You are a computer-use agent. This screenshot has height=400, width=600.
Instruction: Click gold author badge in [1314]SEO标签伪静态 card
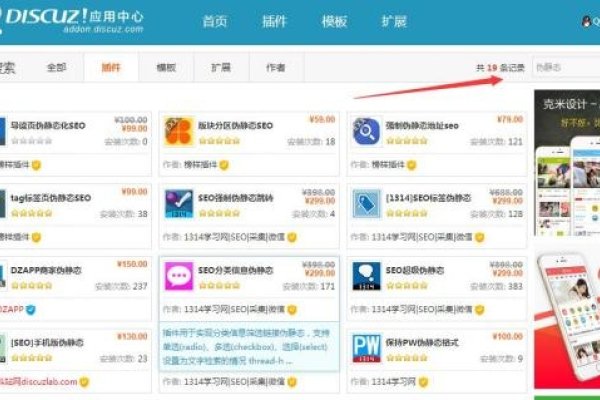[x=479, y=237]
